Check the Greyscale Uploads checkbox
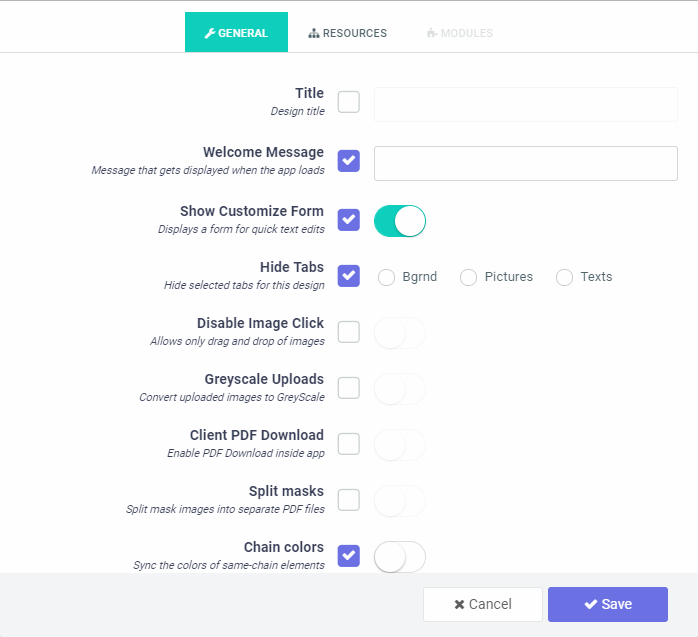 click(349, 388)
